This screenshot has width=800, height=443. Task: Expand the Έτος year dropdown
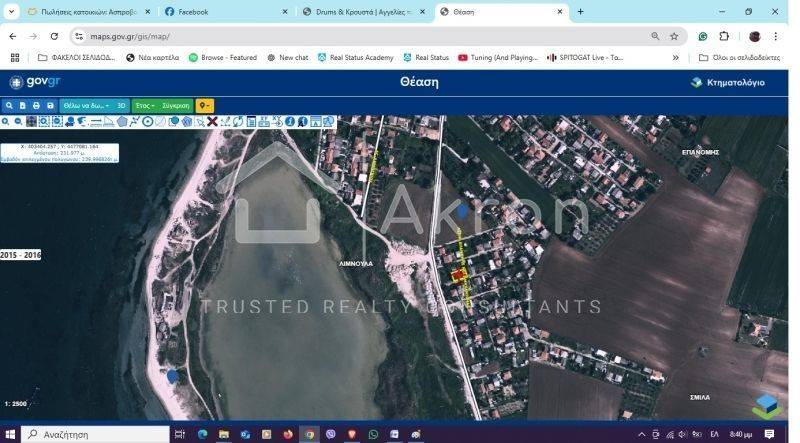pos(145,105)
